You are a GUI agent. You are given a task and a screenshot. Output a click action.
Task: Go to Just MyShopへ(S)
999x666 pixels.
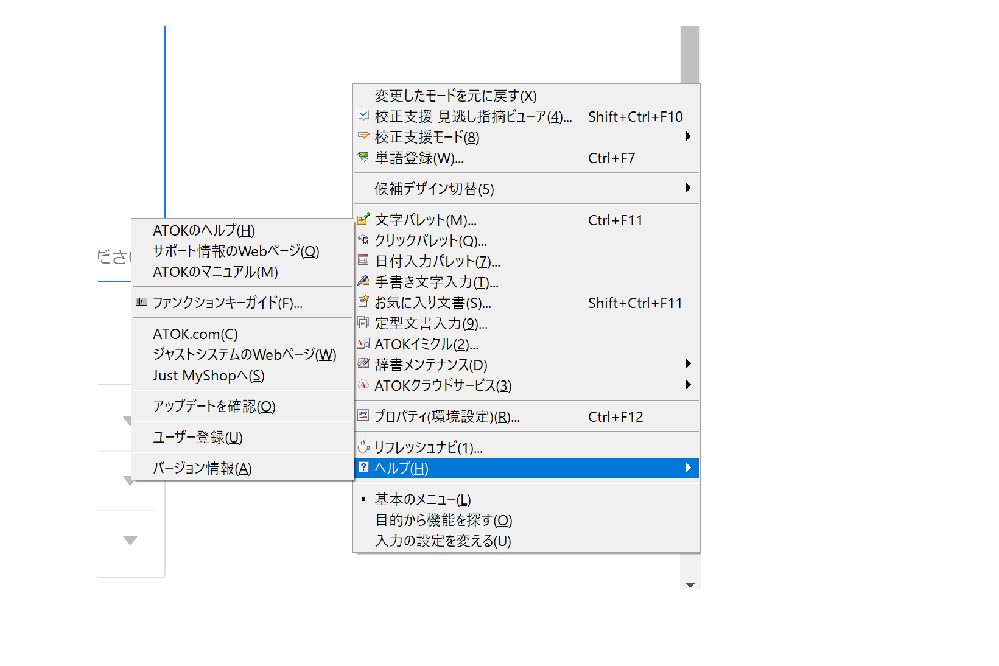pyautogui.click(x=208, y=375)
